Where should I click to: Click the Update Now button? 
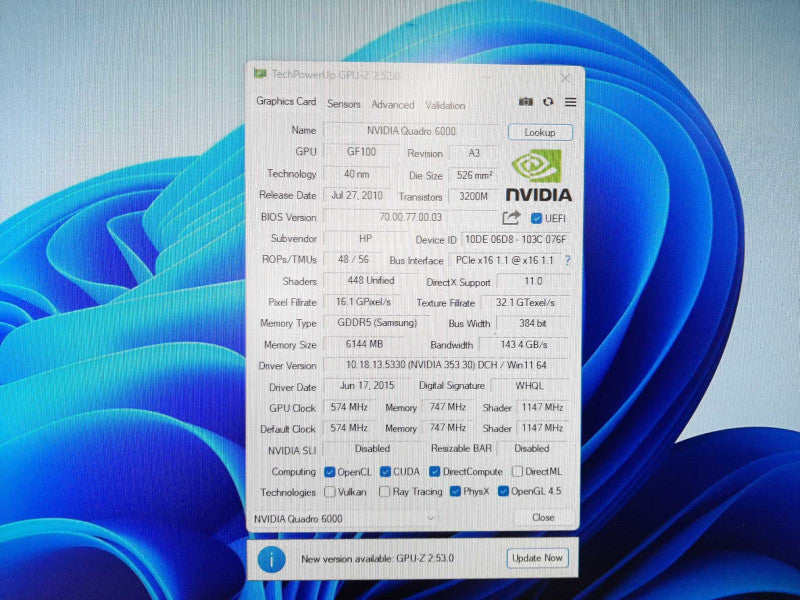point(537,558)
